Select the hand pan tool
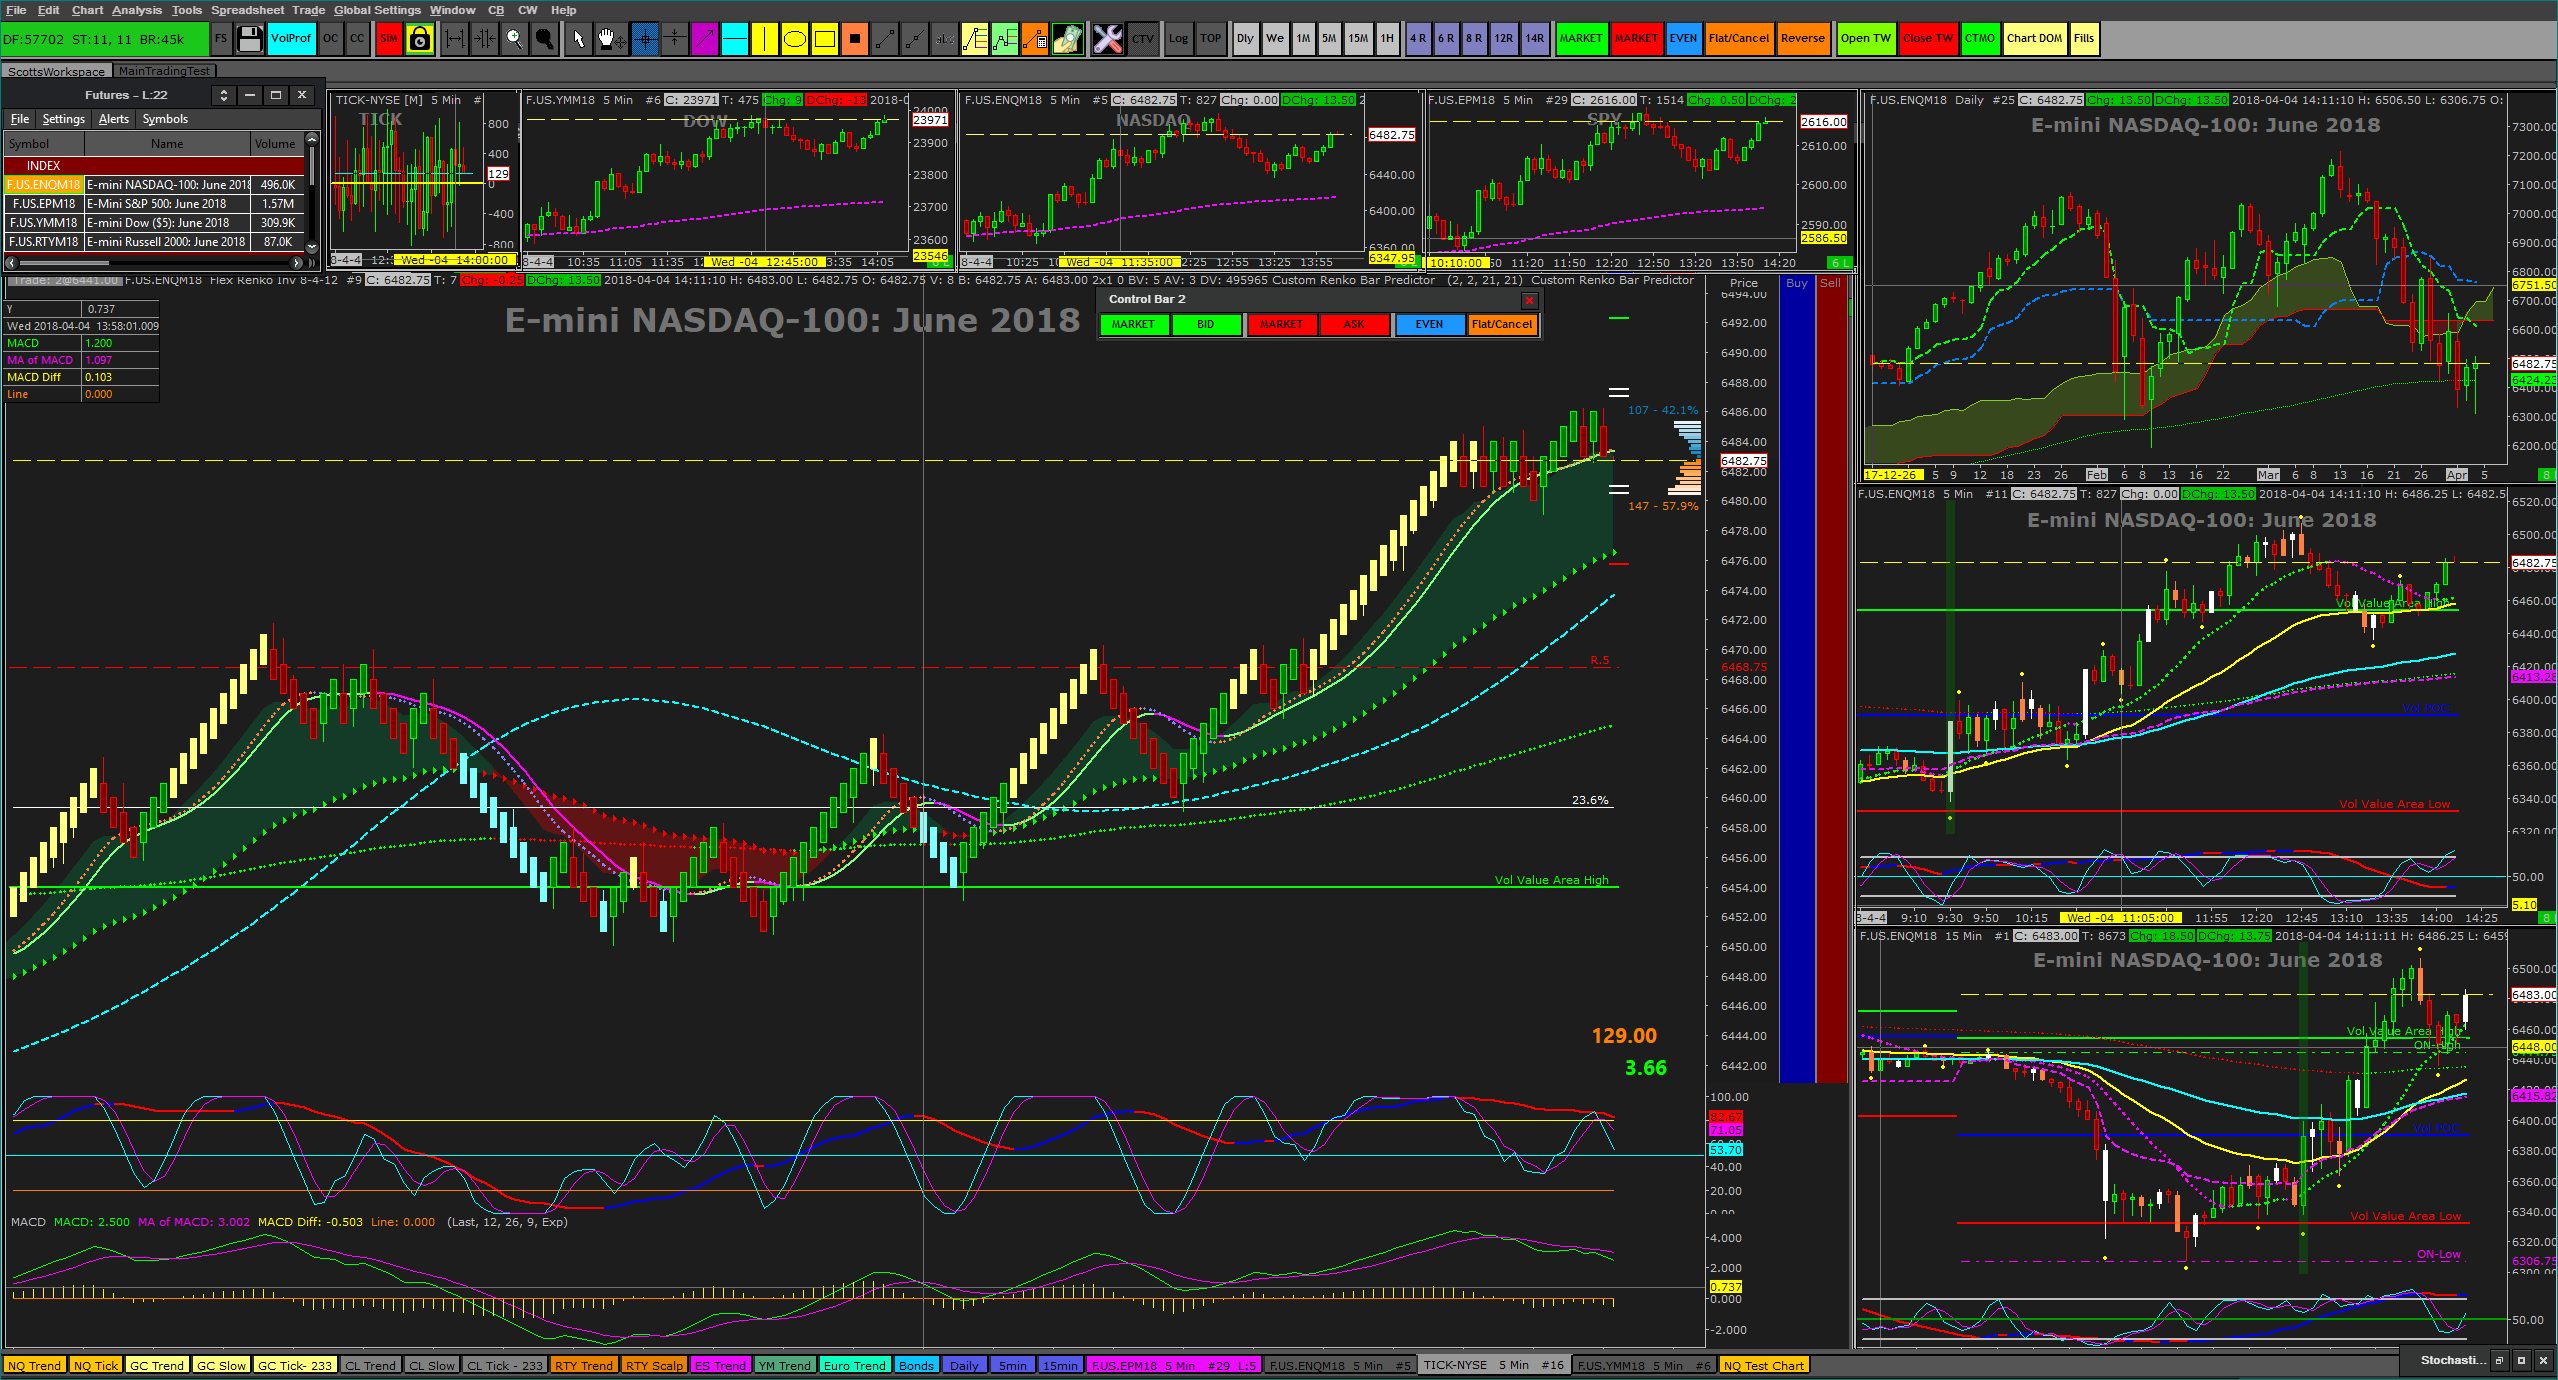The image size is (2558, 1380). tap(609, 39)
